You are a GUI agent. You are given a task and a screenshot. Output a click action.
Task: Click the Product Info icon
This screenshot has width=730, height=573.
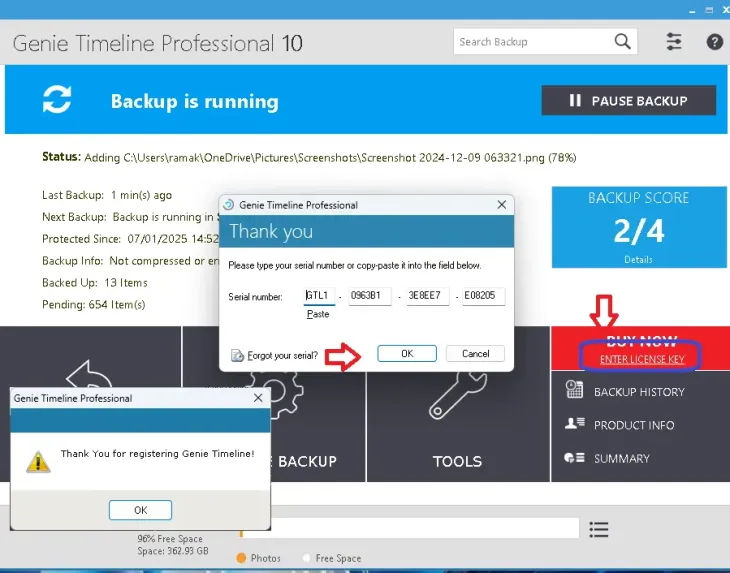pyautogui.click(x=574, y=424)
